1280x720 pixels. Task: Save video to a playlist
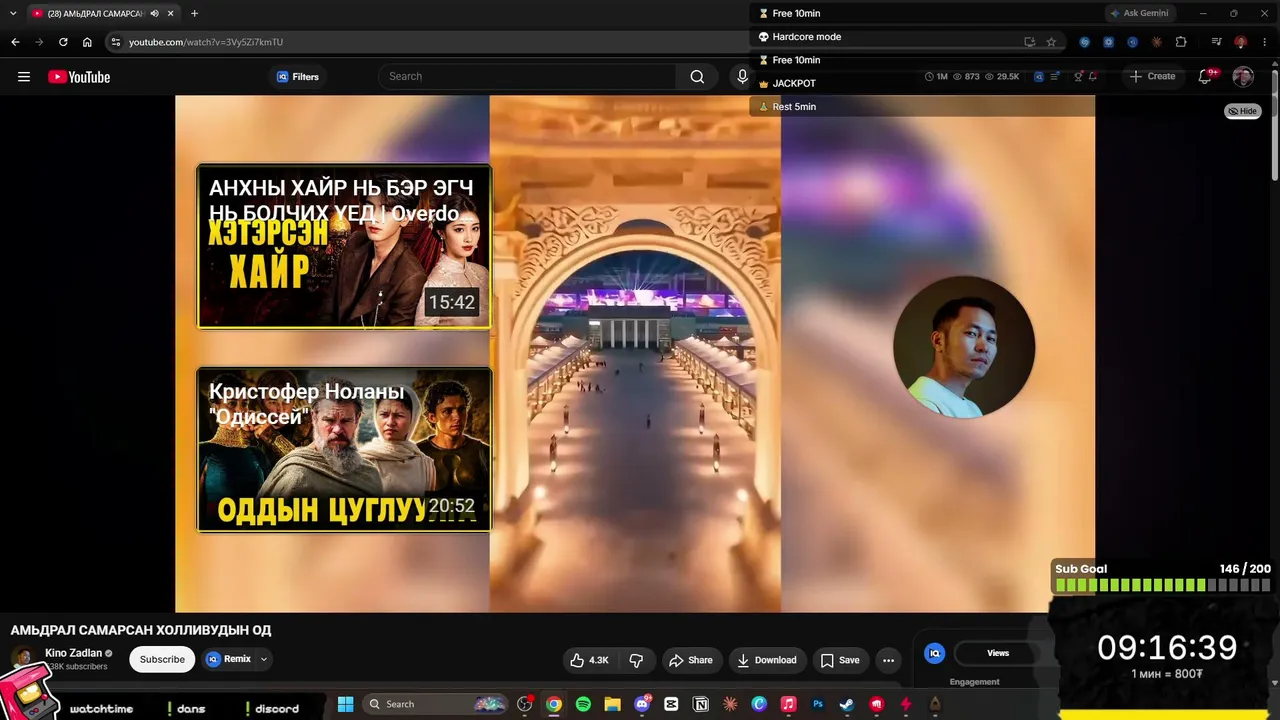pyautogui.click(x=840, y=660)
